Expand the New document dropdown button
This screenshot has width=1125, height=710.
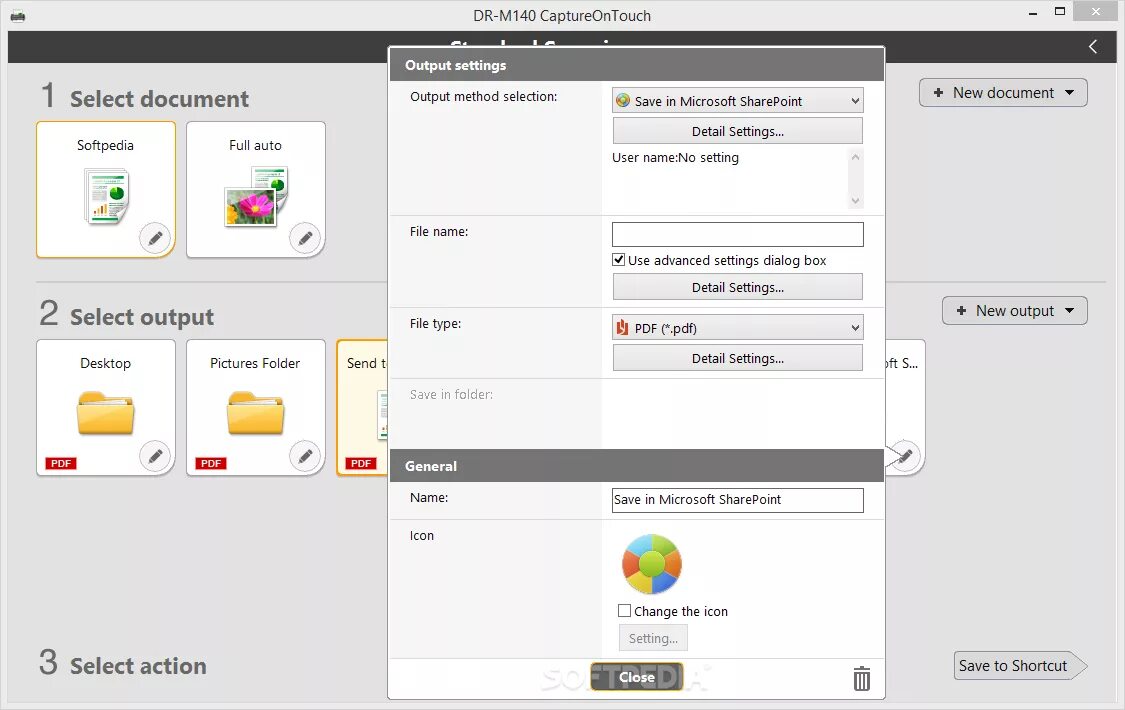[1003, 93]
